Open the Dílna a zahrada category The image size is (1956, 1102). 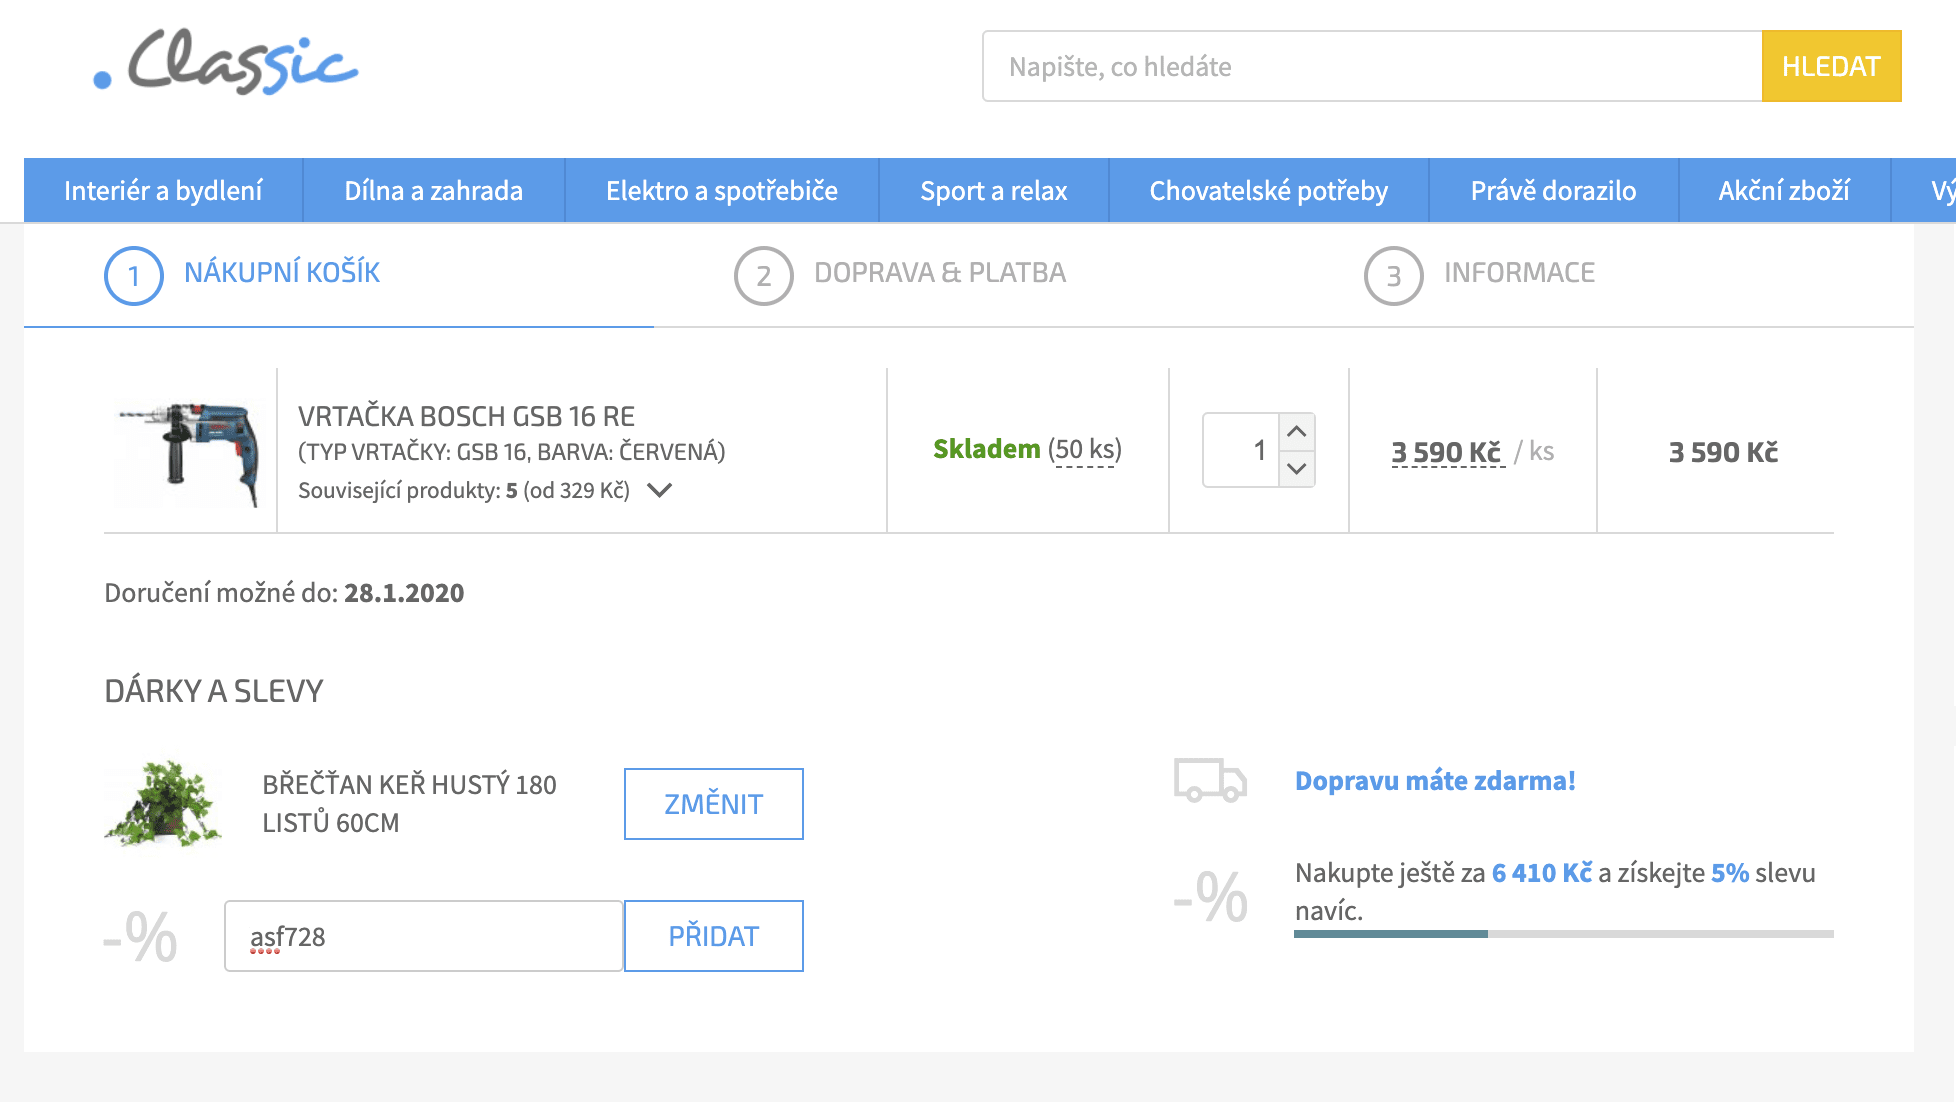point(433,190)
